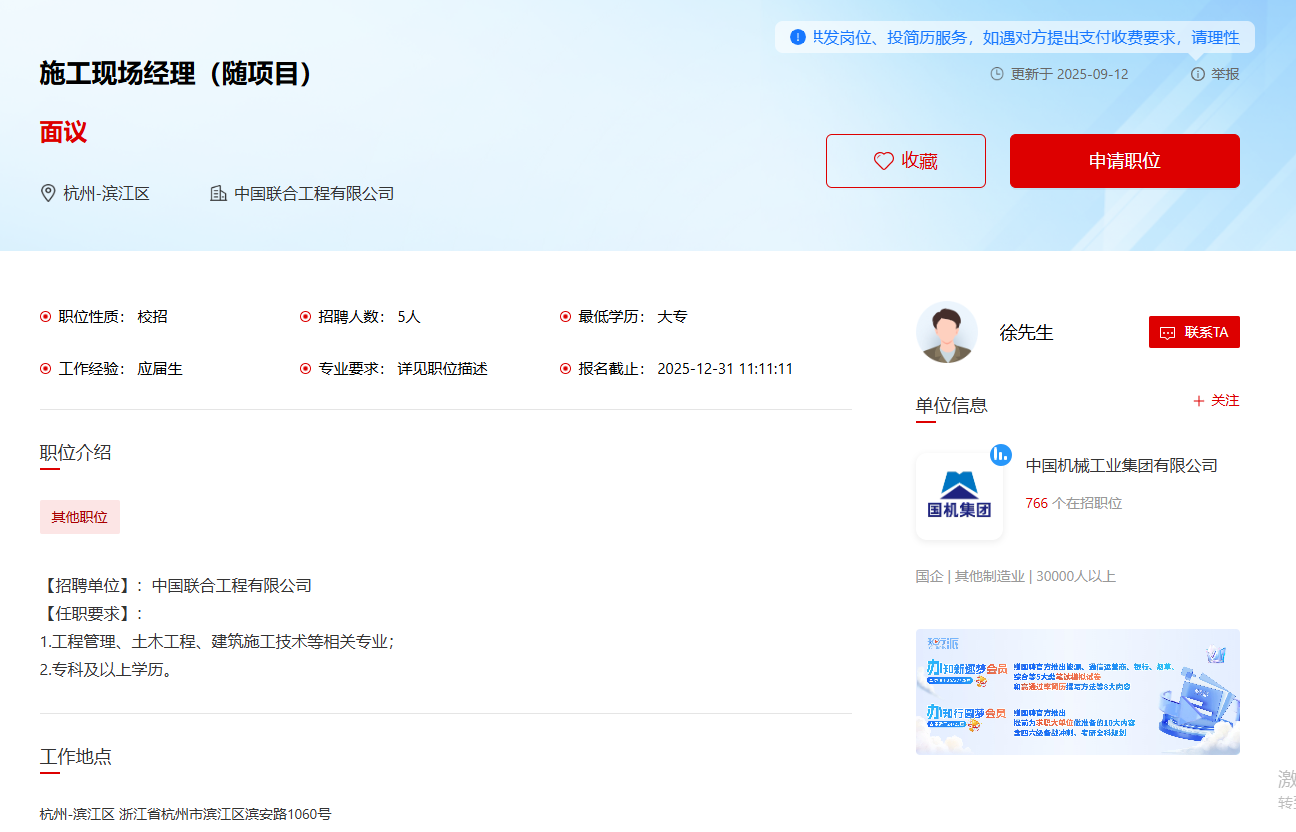Open company link 中国联合工程有限公司 in header
Viewport: 1296px width, 832px height.
[x=314, y=193]
